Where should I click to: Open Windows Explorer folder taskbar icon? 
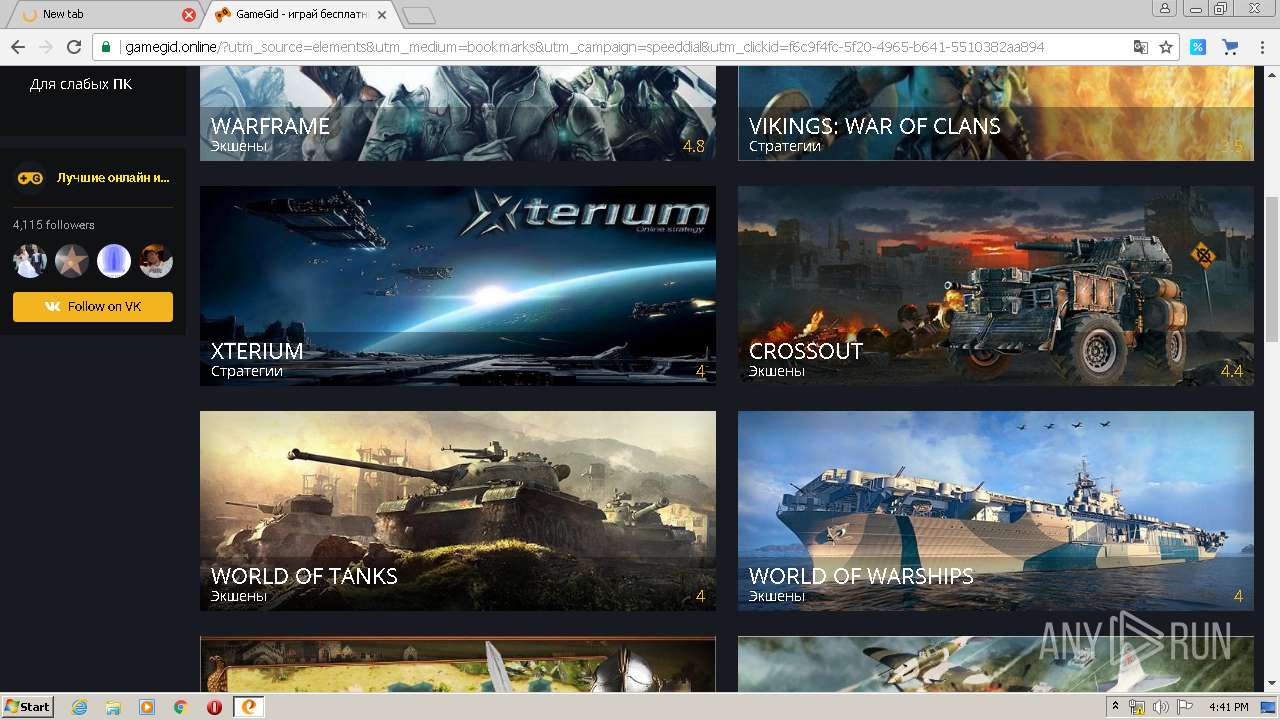113,707
